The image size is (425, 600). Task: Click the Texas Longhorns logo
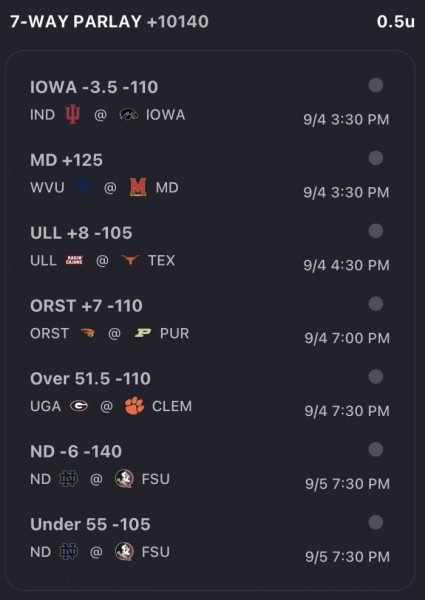[130, 260]
